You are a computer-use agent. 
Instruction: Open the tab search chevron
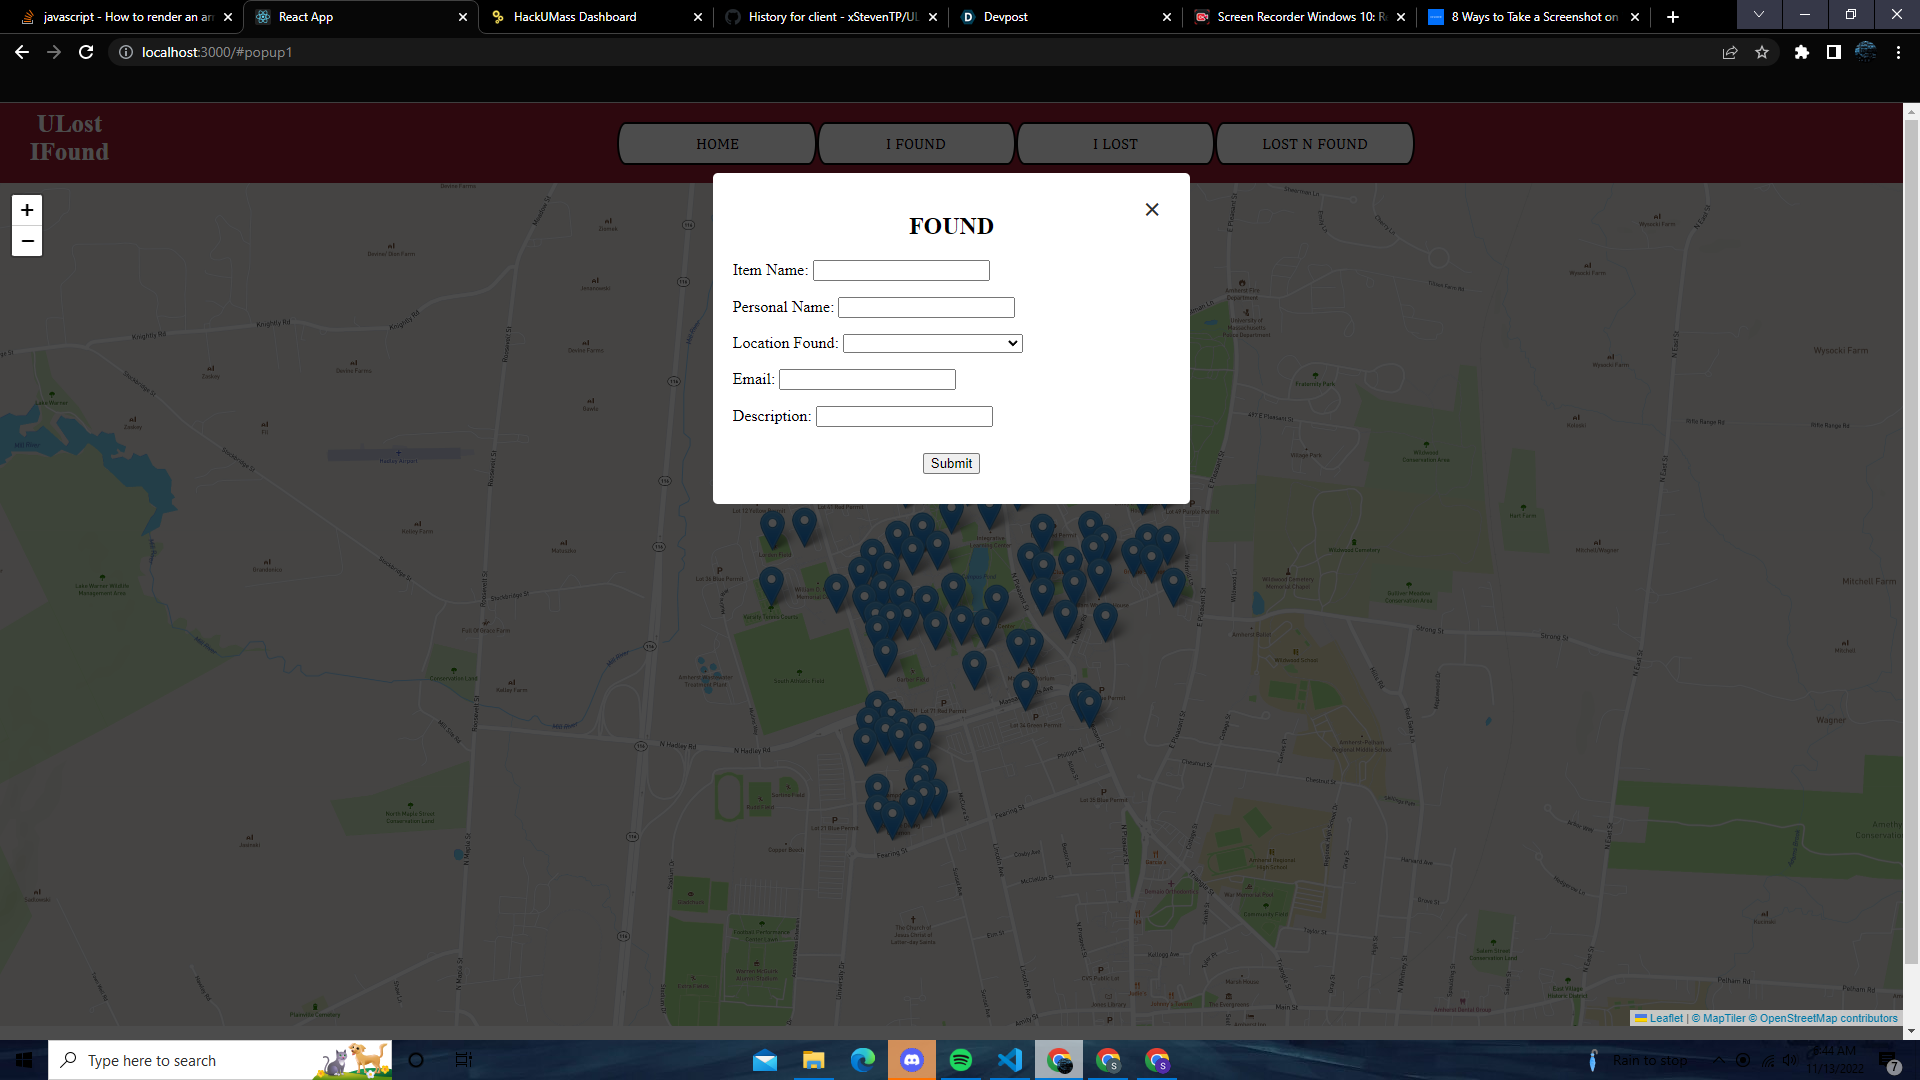point(1758,15)
